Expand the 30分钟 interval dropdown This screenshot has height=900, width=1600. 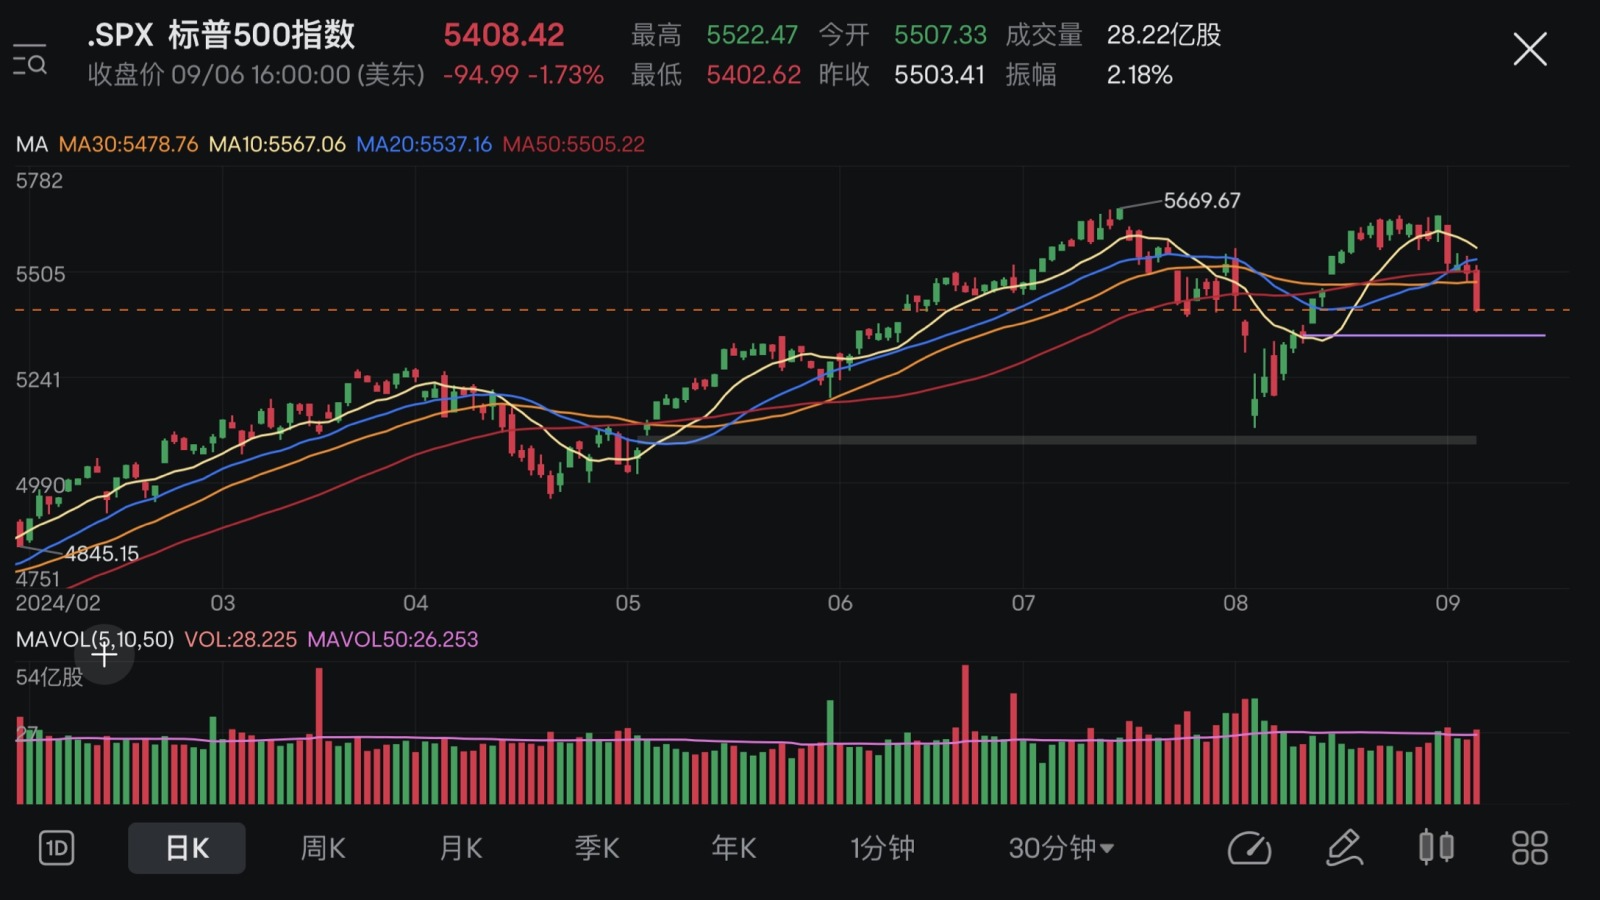click(1061, 848)
